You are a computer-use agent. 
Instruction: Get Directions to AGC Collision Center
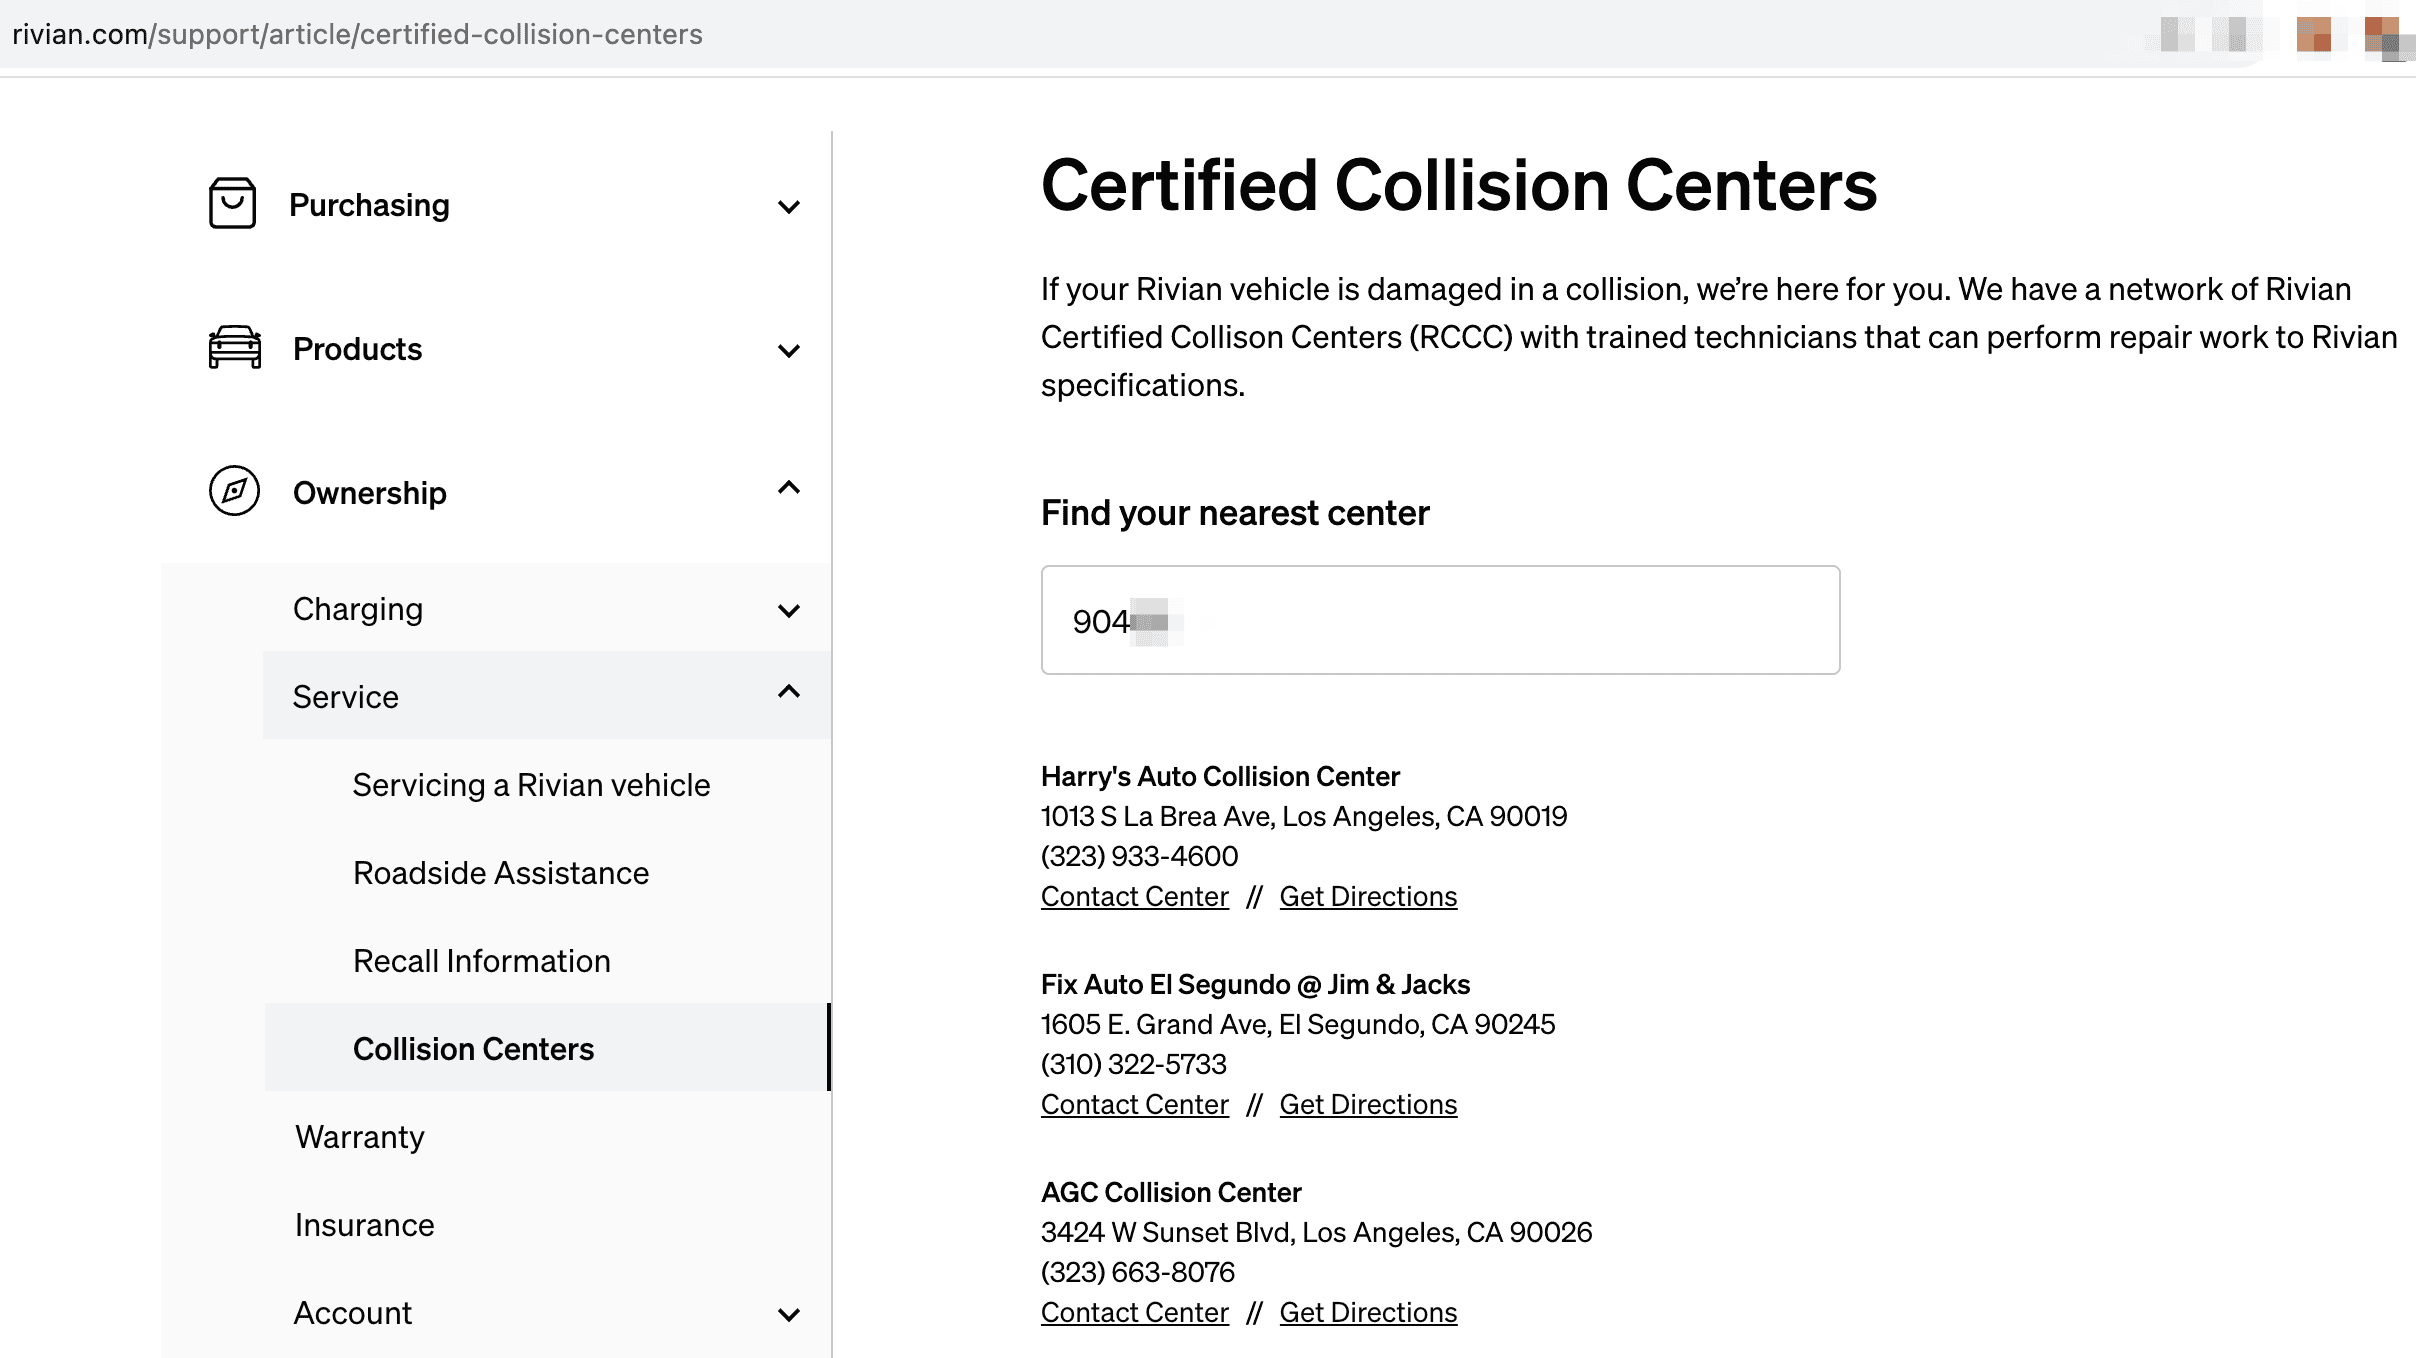(1368, 1313)
